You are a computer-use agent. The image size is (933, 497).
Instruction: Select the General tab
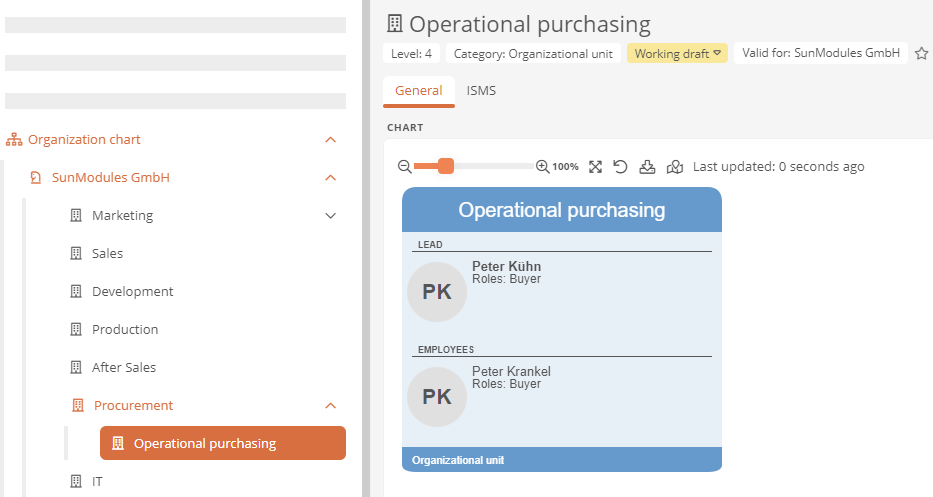pos(418,90)
